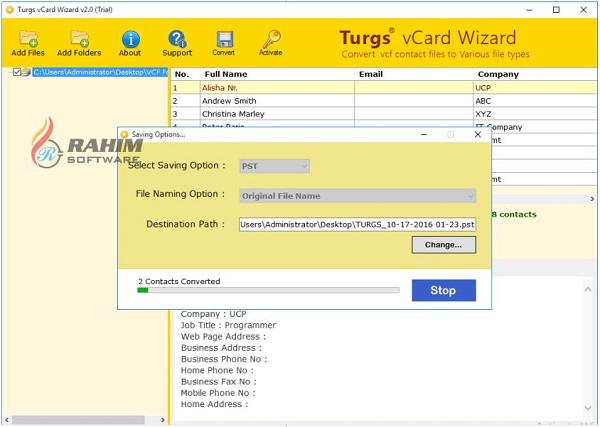Viewport: 600px width, 427px height.
Task: Select the C:\Users\Administrator\Desktop folder tree item
Action: [100, 72]
